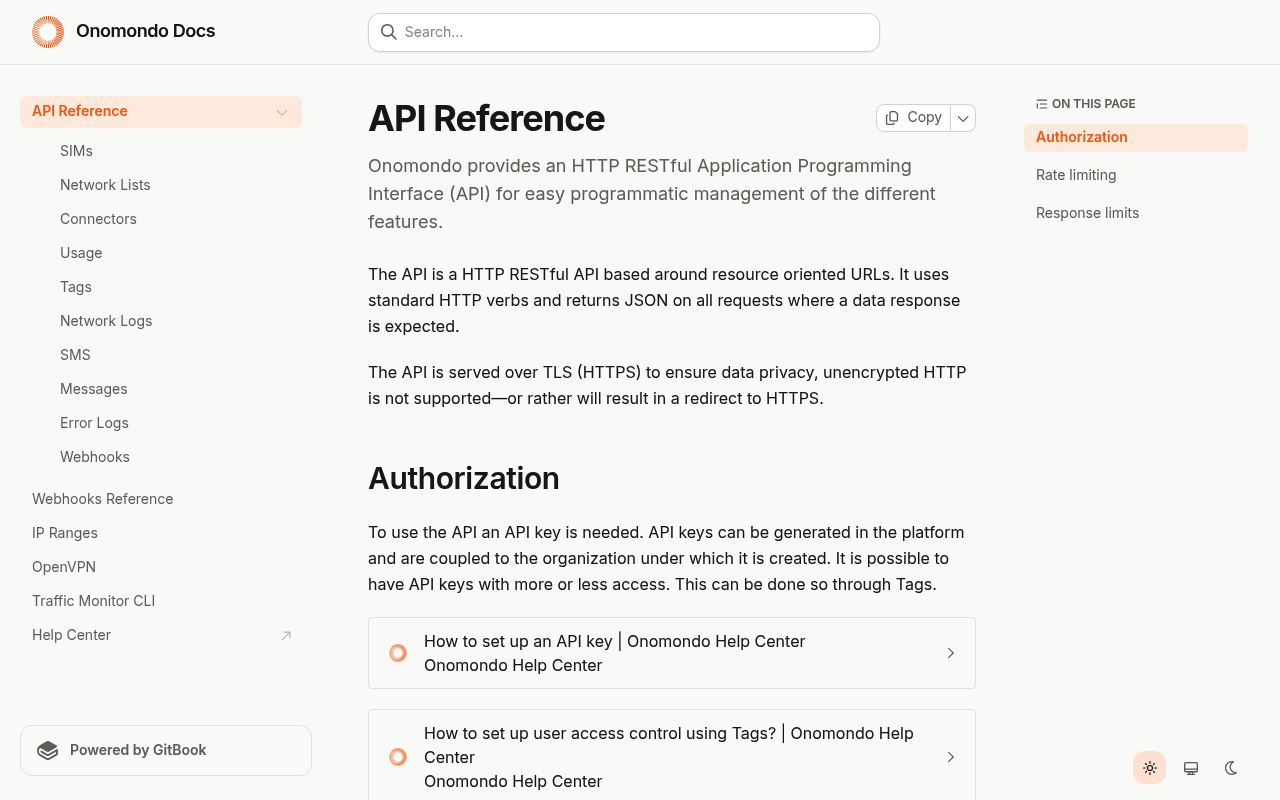Jump to Authorization section in page outline

(1136, 138)
